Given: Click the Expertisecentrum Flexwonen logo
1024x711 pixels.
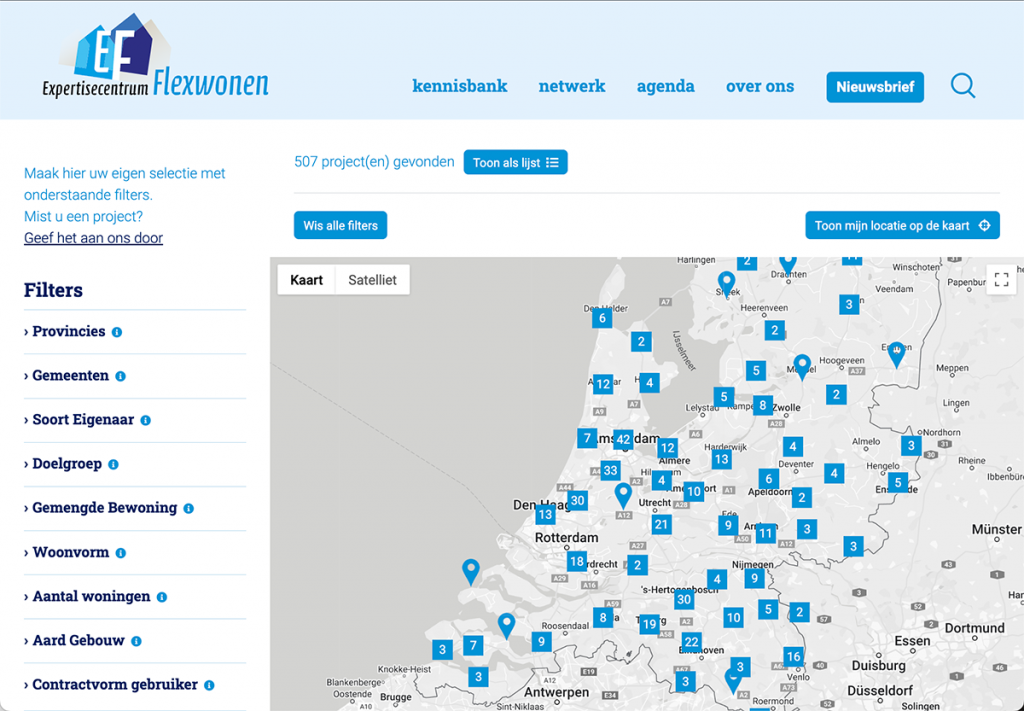Looking at the screenshot, I should pyautogui.click(x=155, y=60).
